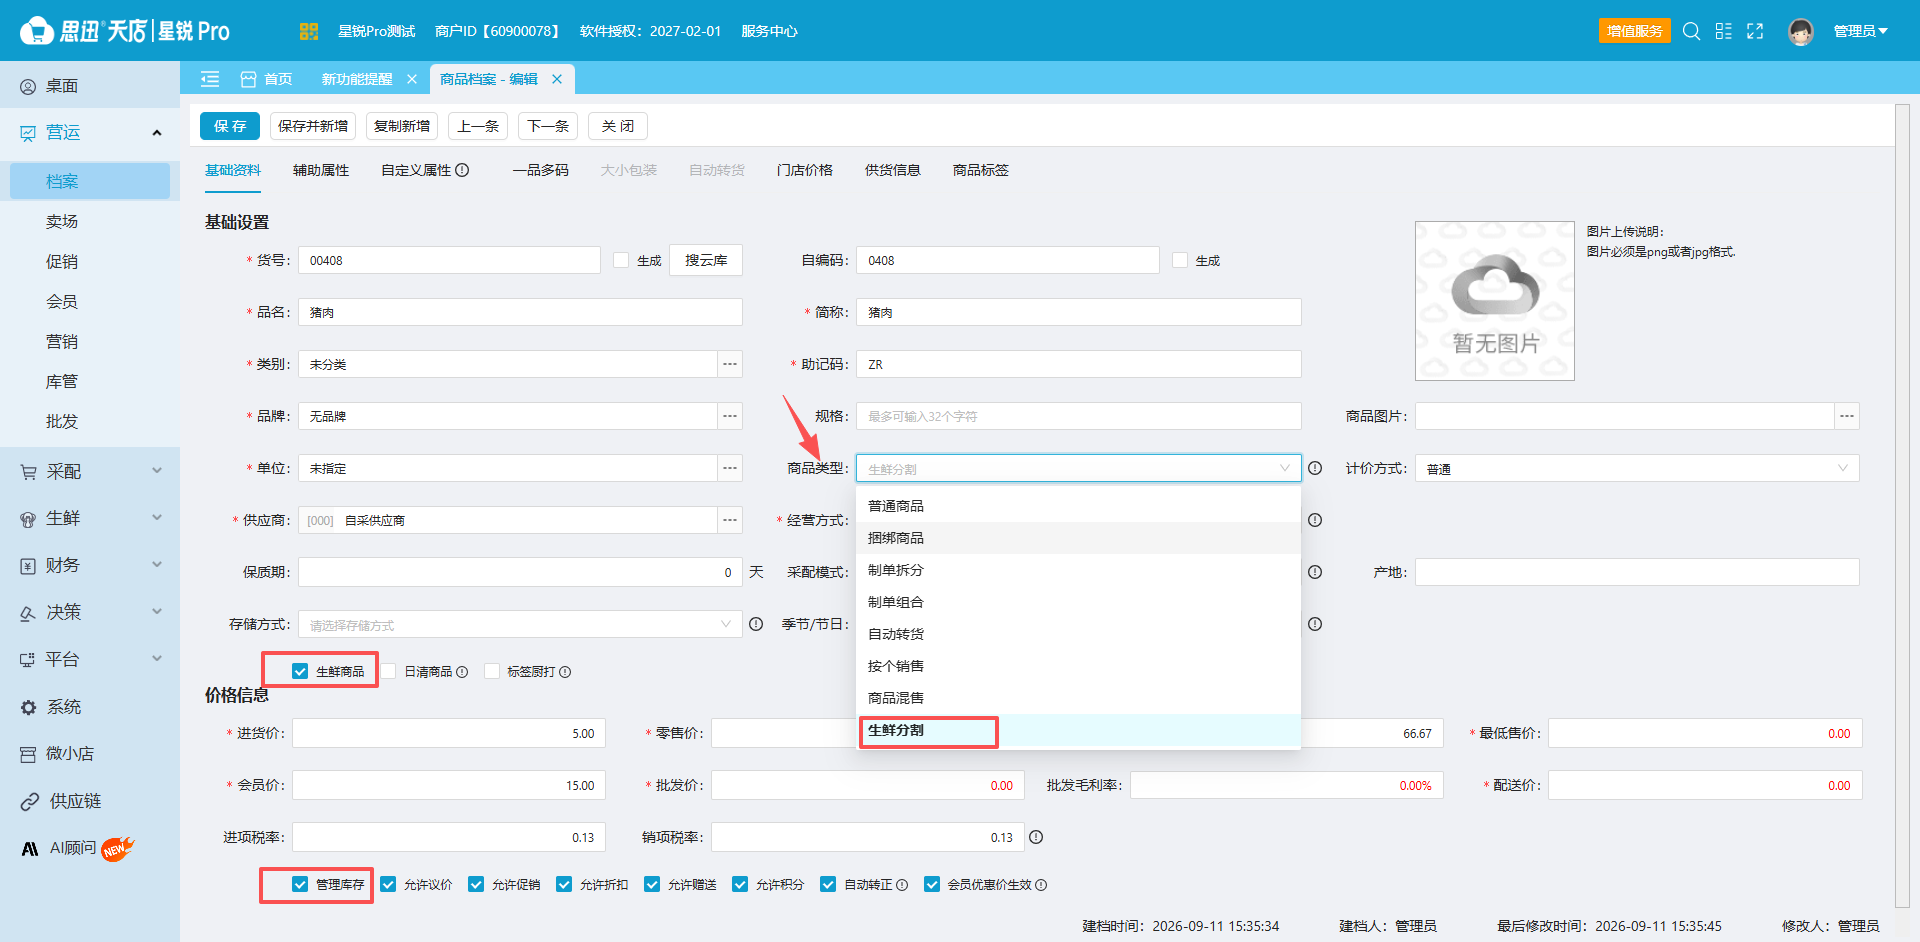Check the 标签厨打 checkbox

click(492, 671)
